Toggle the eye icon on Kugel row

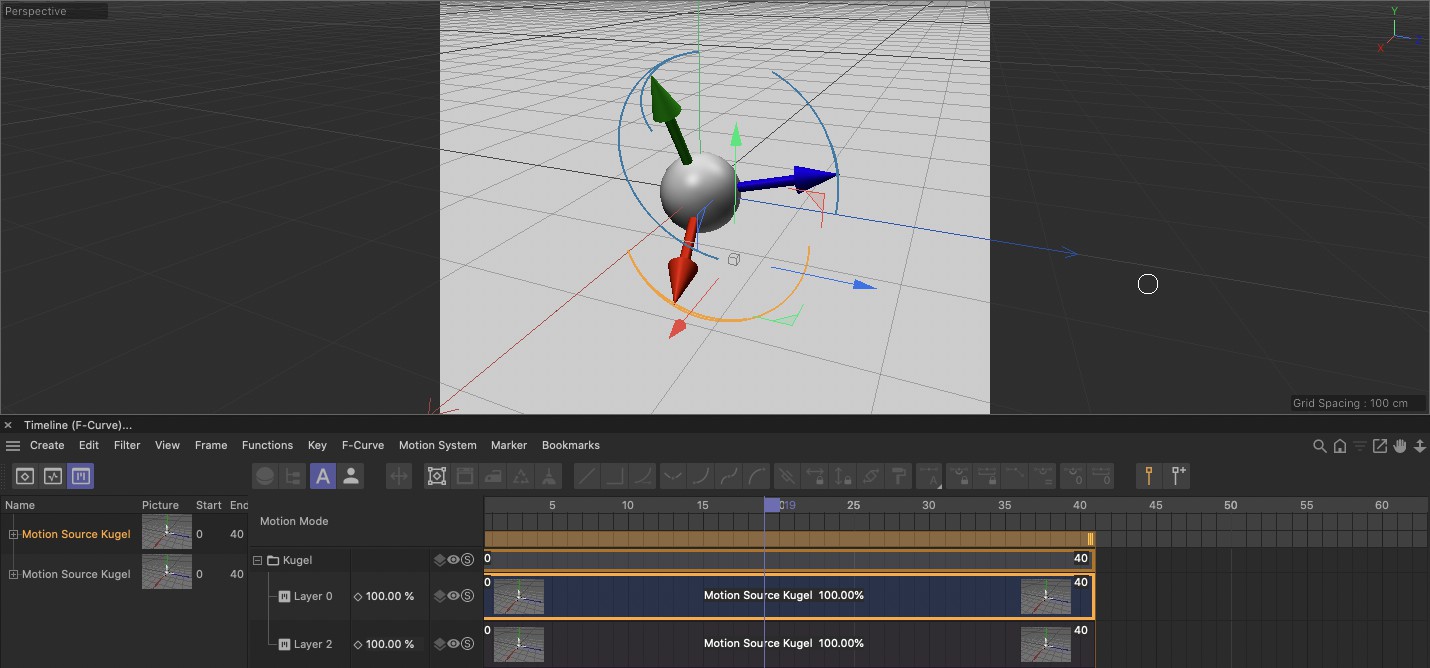click(453, 560)
